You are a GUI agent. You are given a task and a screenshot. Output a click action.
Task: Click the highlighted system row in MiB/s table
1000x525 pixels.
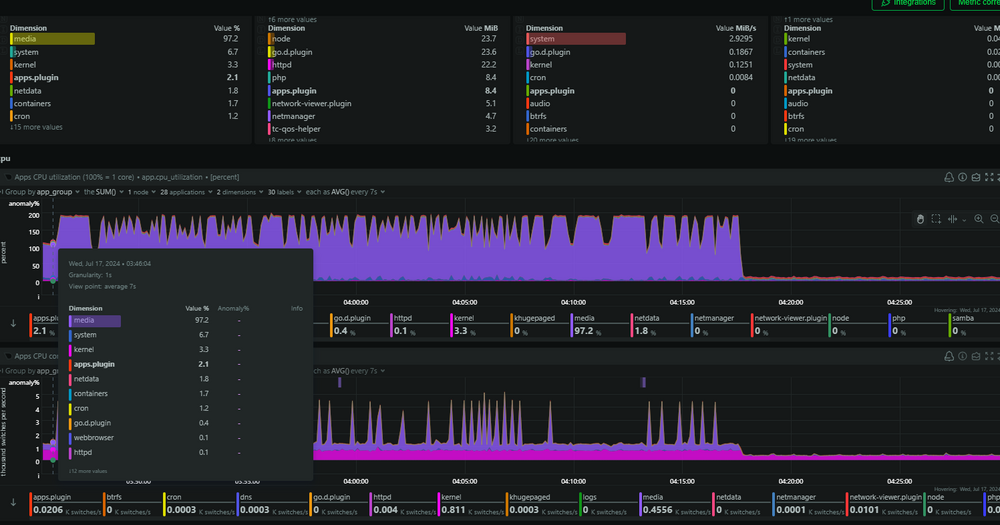pyautogui.click(x=640, y=39)
